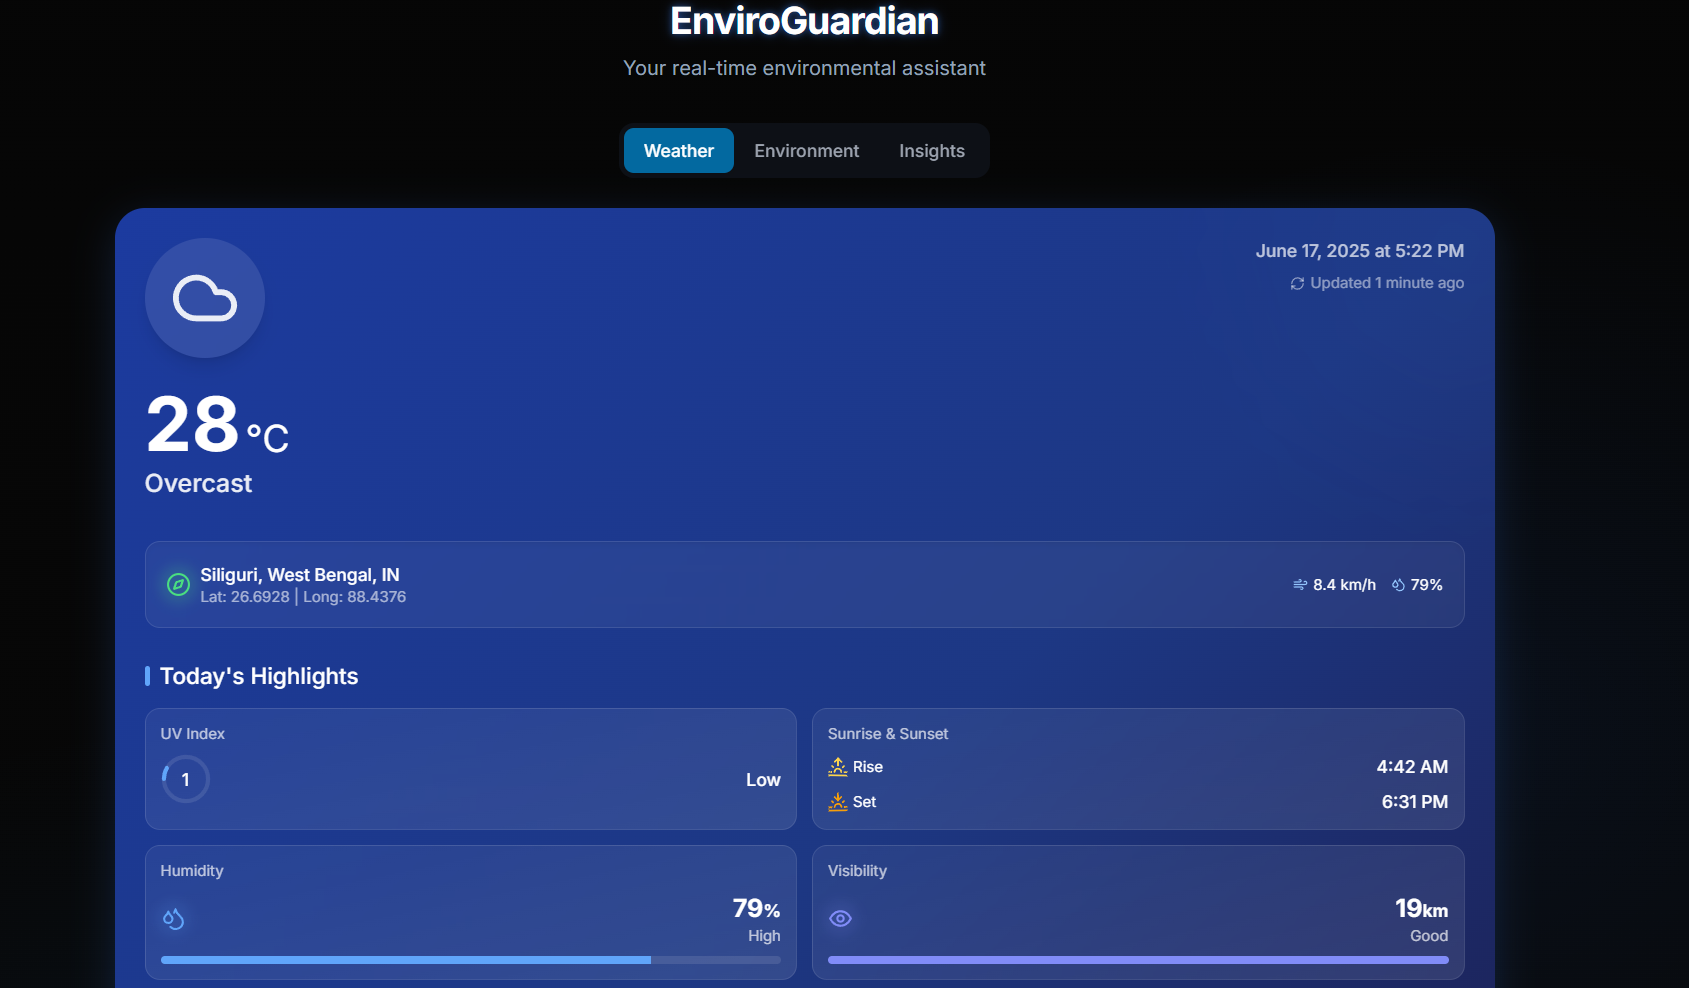Click the 'Long: 88.4376' coordinate text
1689x988 pixels.
point(355,597)
